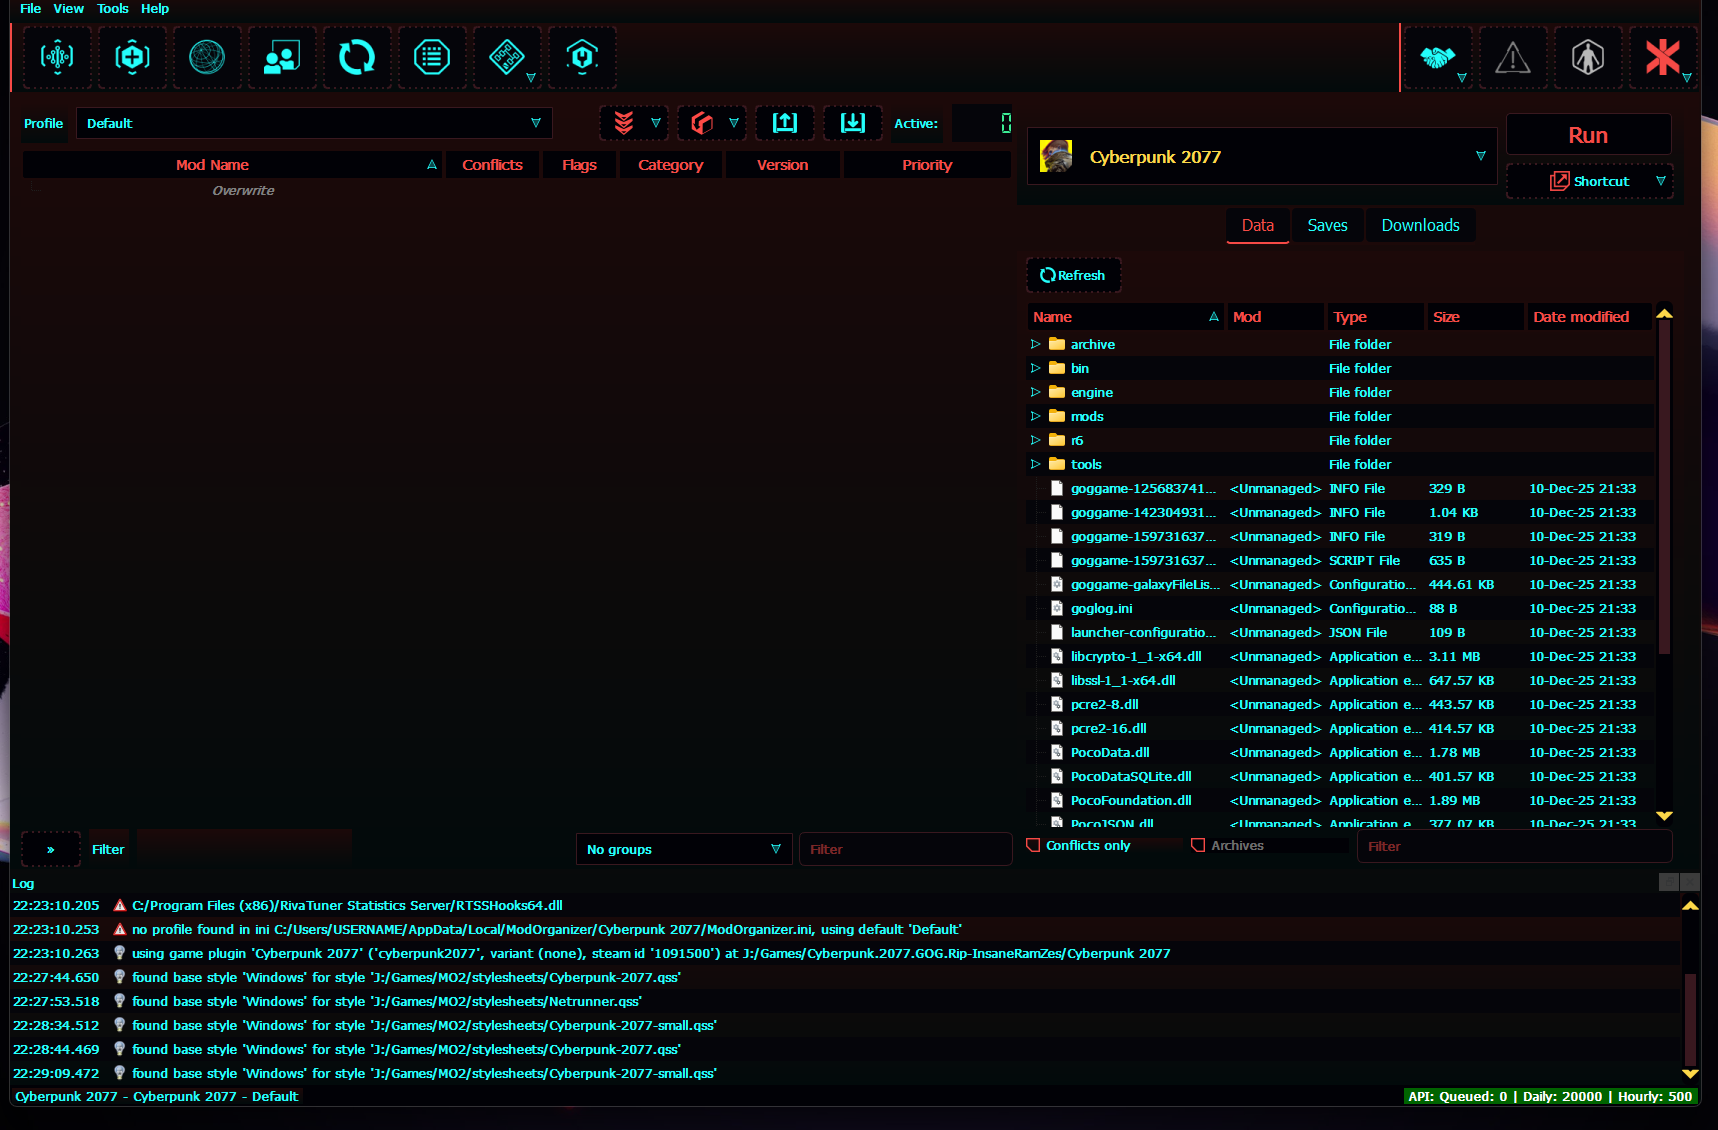Viewport: 1718px width, 1130px height.
Task: Click the handshake endorse icon
Action: point(1437,57)
